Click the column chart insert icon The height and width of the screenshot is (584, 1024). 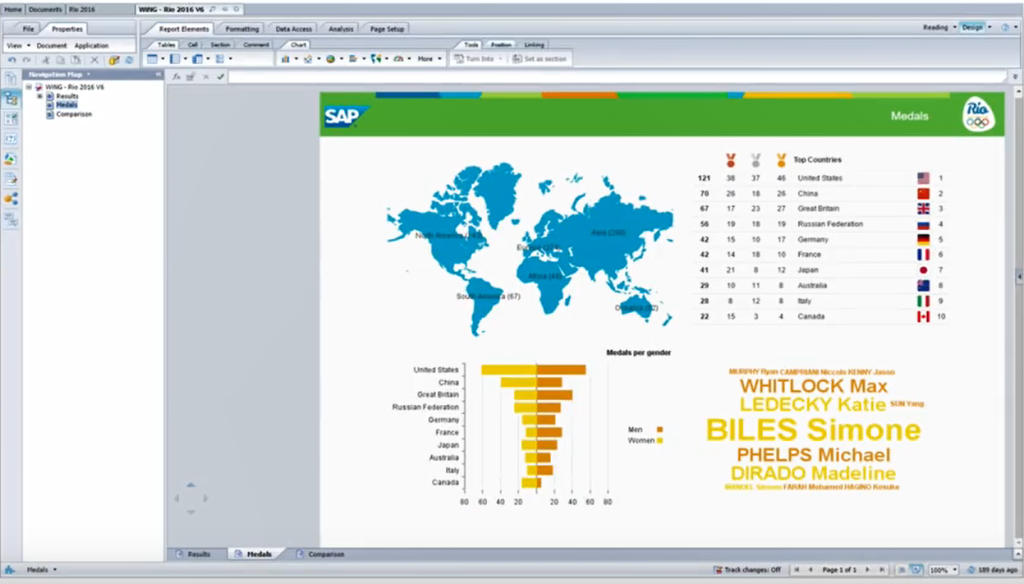click(285, 59)
